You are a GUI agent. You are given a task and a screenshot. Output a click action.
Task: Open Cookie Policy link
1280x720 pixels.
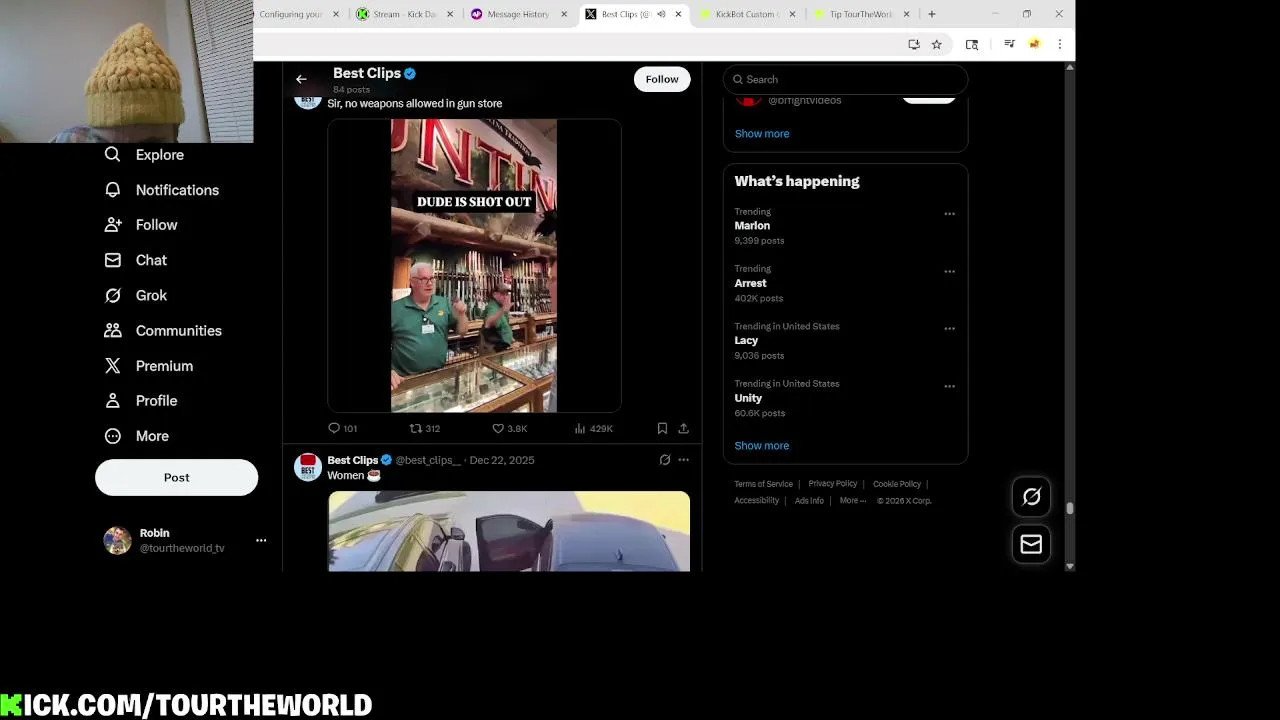pos(897,484)
